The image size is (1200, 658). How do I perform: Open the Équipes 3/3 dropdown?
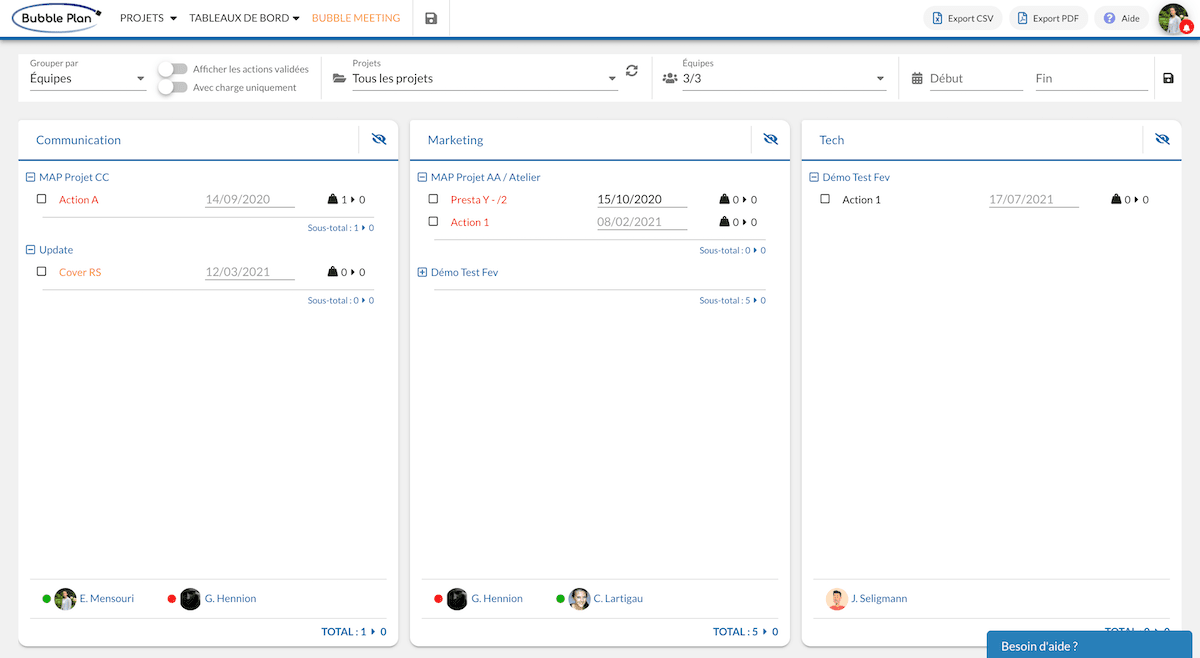coord(784,78)
